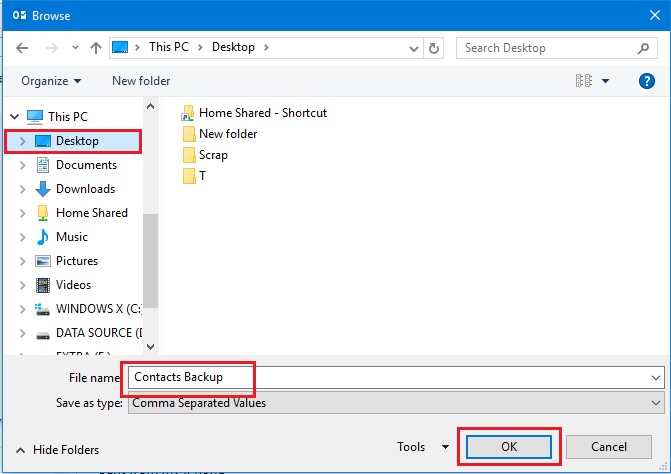The width and height of the screenshot is (671, 474).
Task: Open the Organize menu
Action: pos(51,81)
